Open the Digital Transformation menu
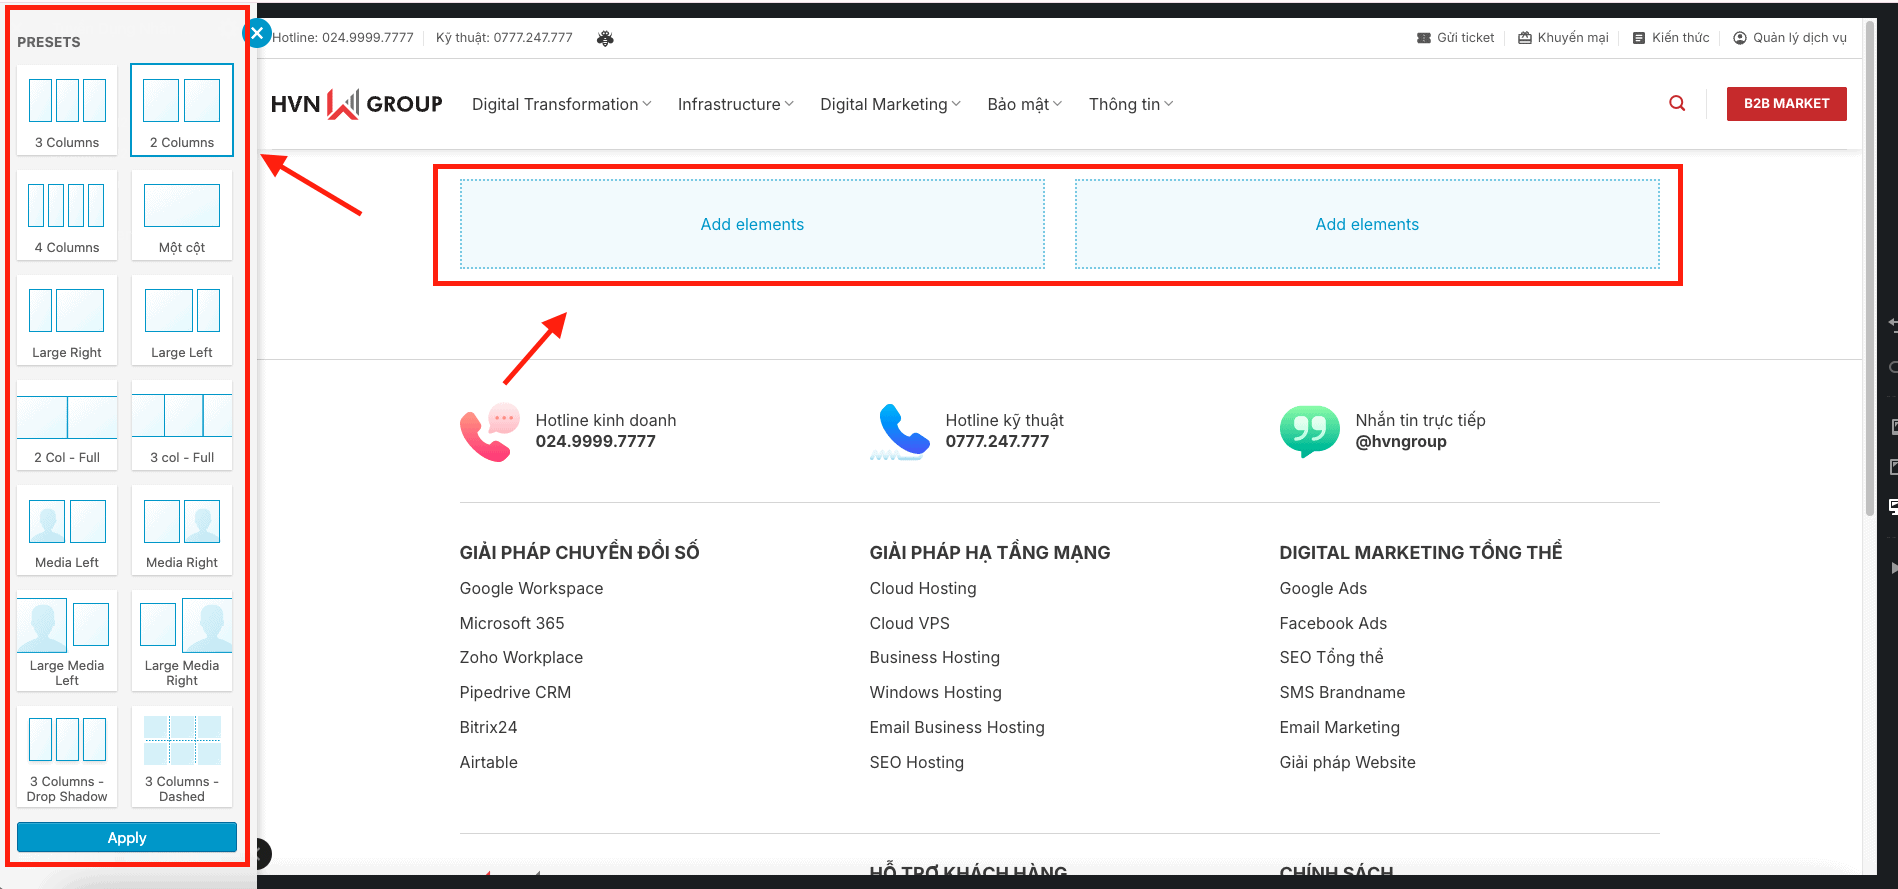 click(561, 104)
